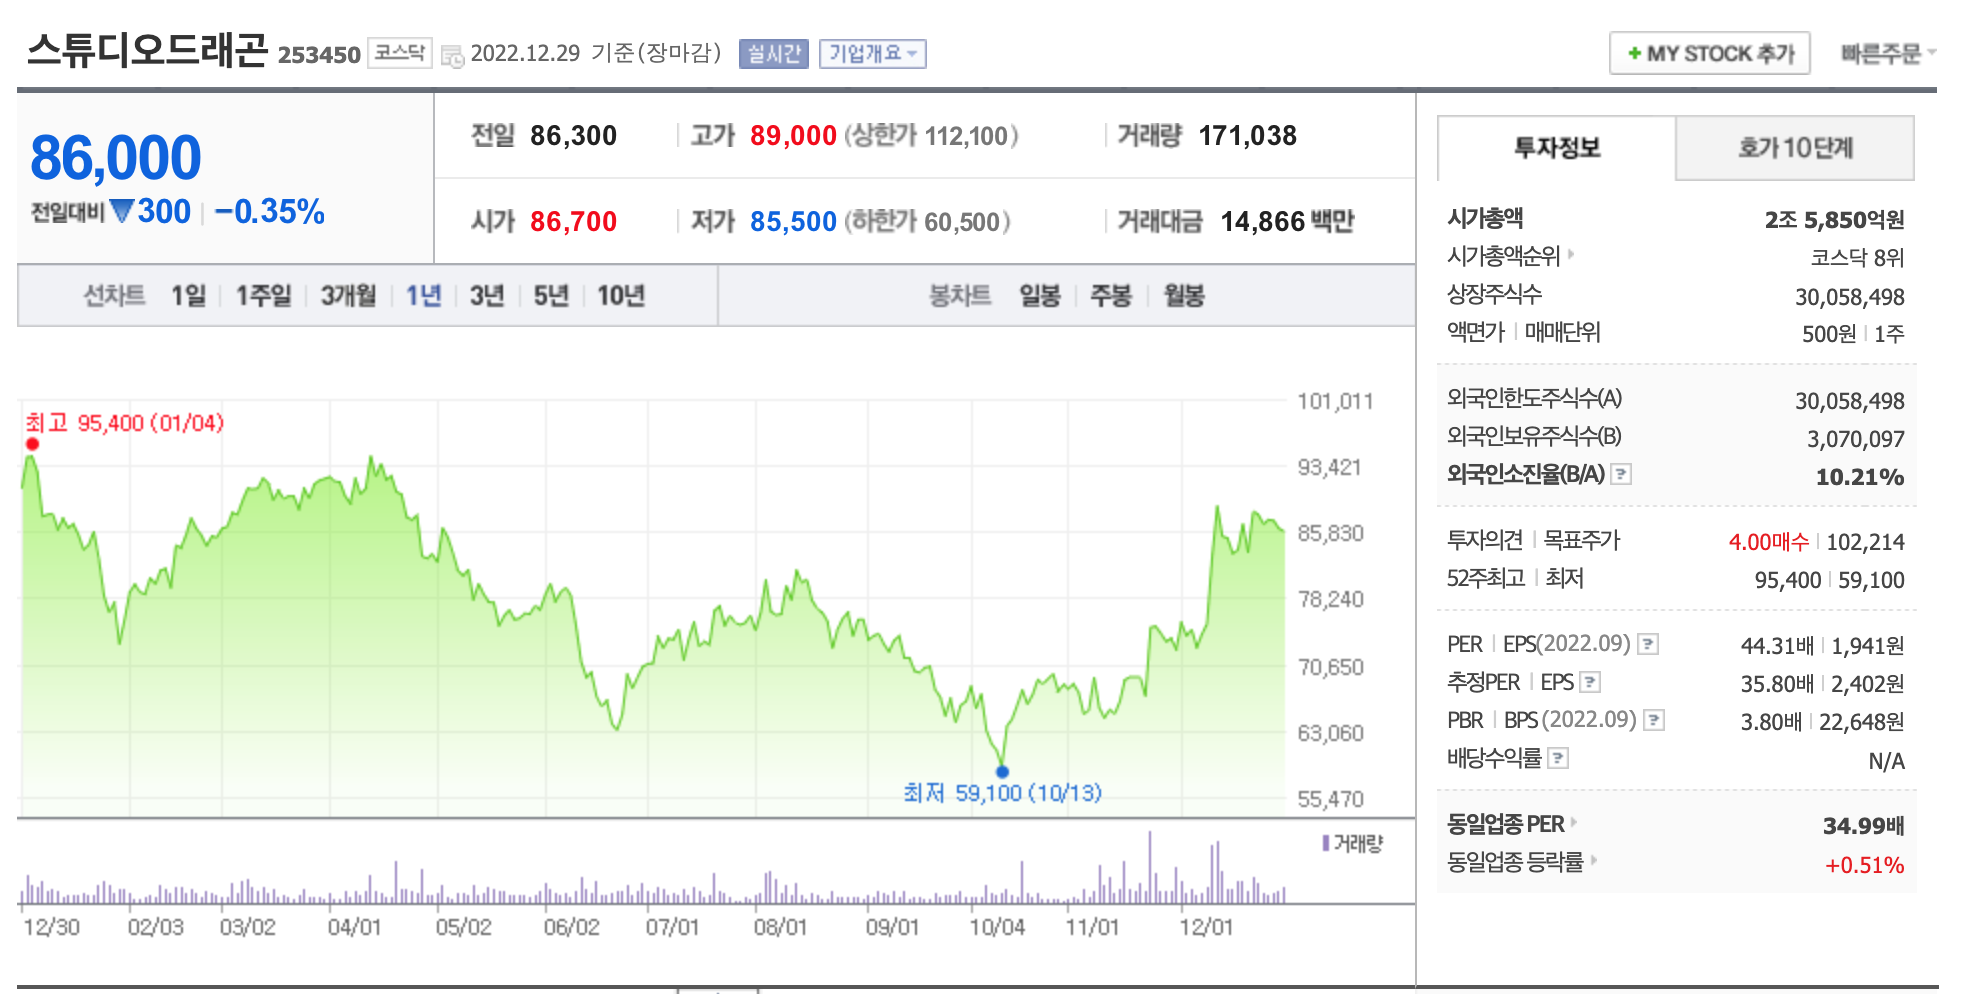
Task: Click the 실시간 button
Action: tap(774, 54)
